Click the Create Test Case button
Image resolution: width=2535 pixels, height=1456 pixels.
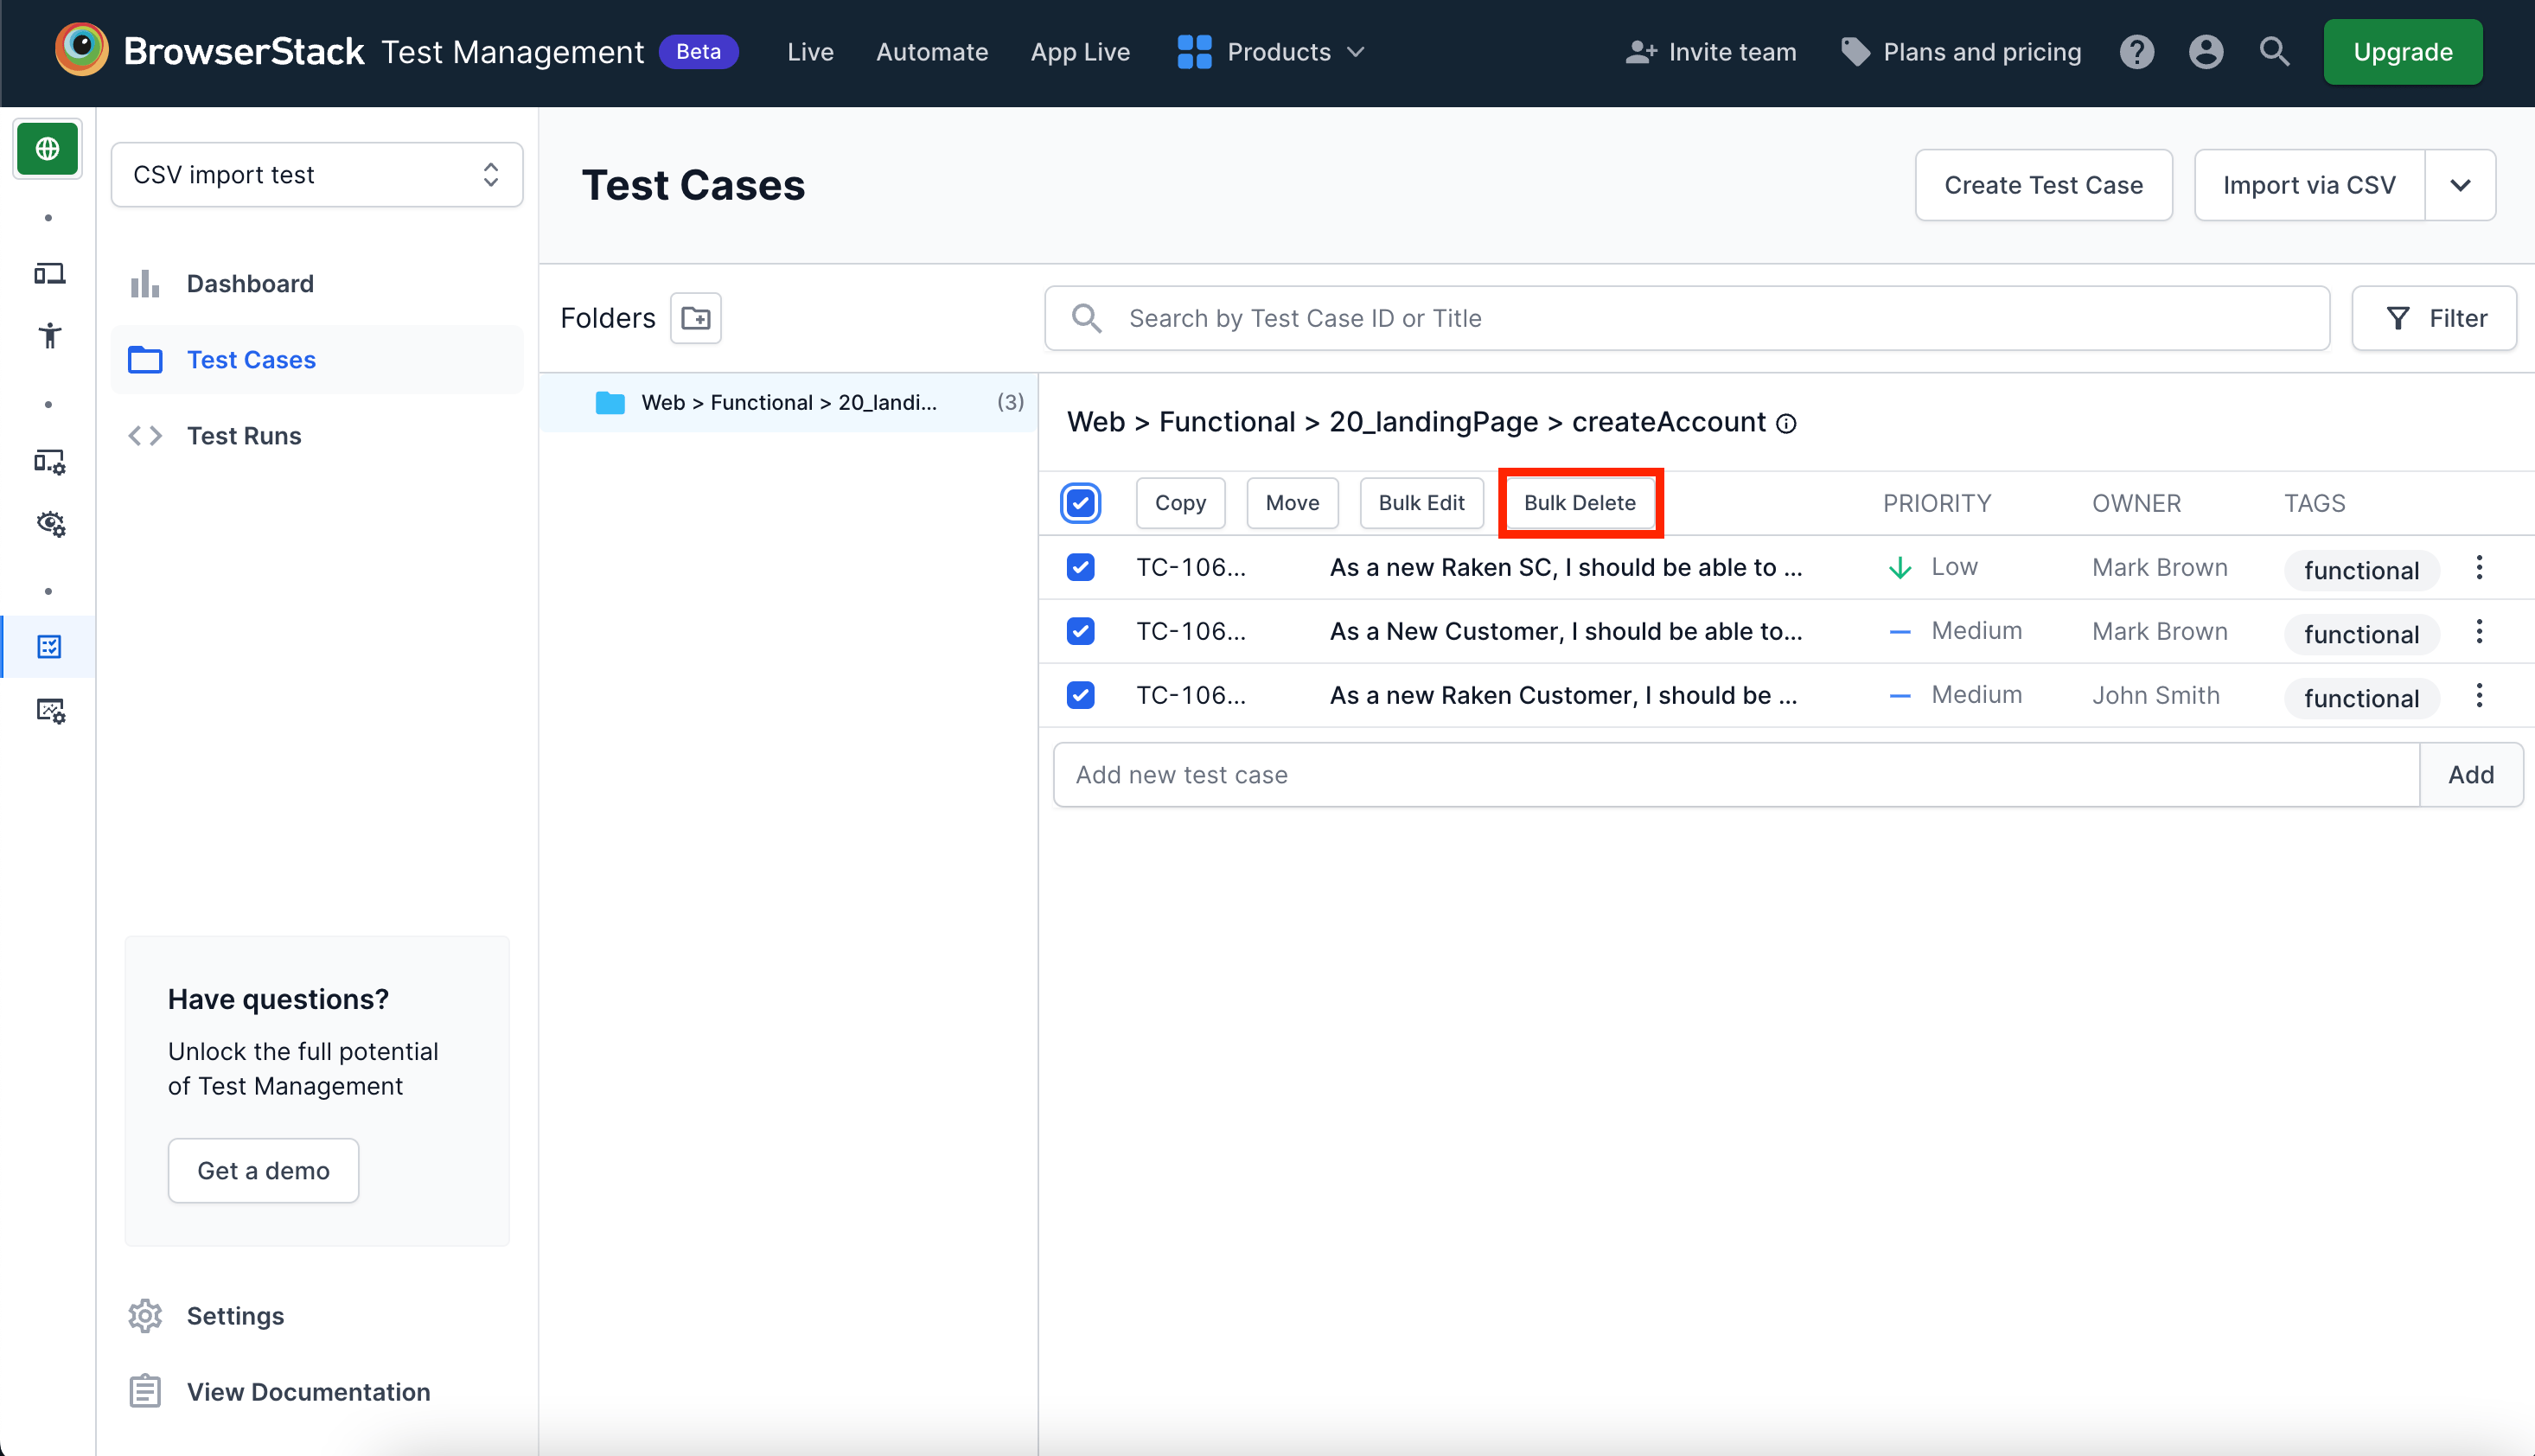[2044, 183]
